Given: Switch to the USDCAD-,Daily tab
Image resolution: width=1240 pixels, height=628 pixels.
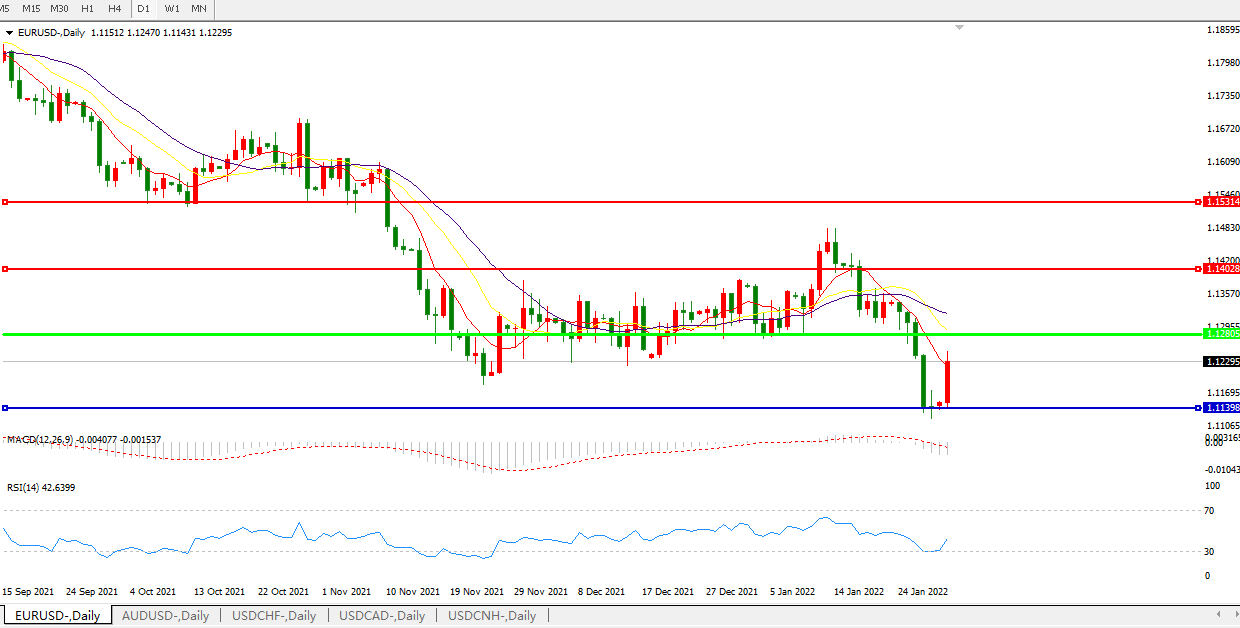Looking at the screenshot, I should coord(383,616).
